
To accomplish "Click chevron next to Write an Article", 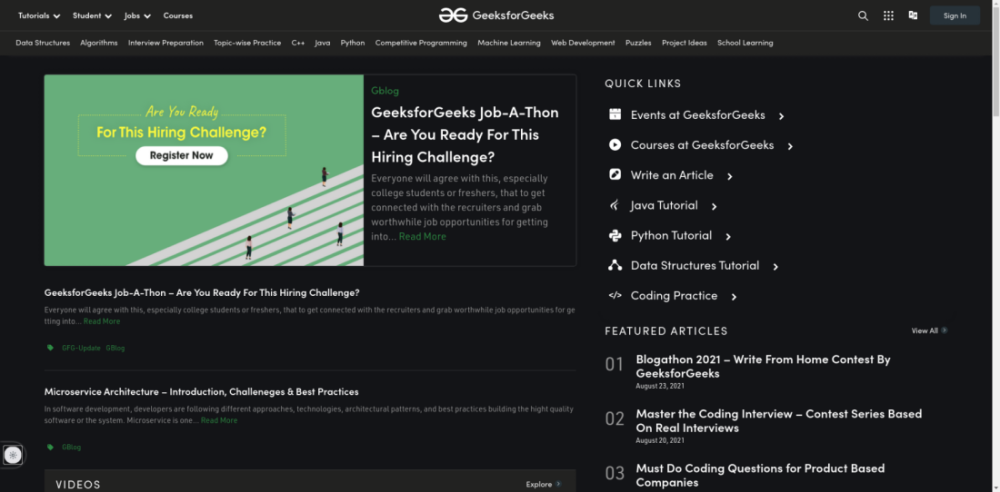I will click(730, 176).
